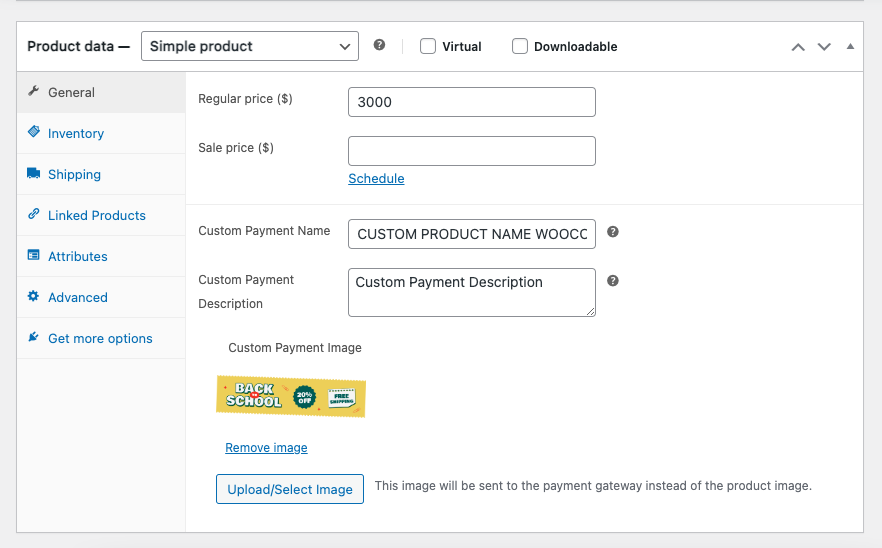Screen dimensions: 882x548
Task: Click the Shipping truck icon
Action: [34, 174]
